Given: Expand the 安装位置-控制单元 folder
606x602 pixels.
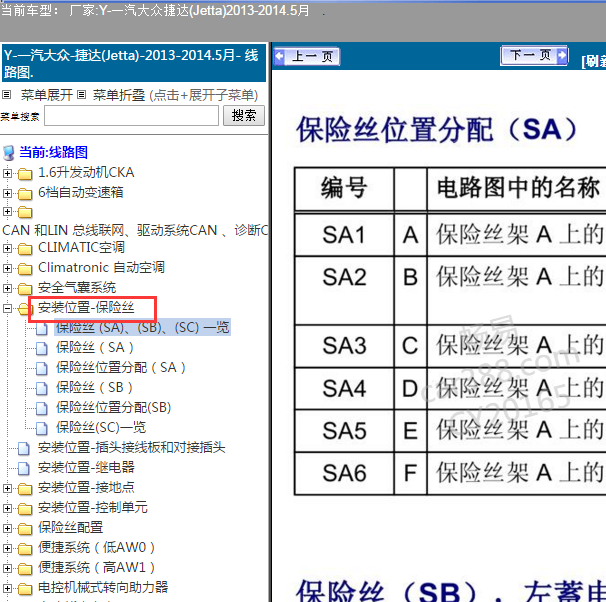Looking at the screenshot, I should (x=7, y=508).
